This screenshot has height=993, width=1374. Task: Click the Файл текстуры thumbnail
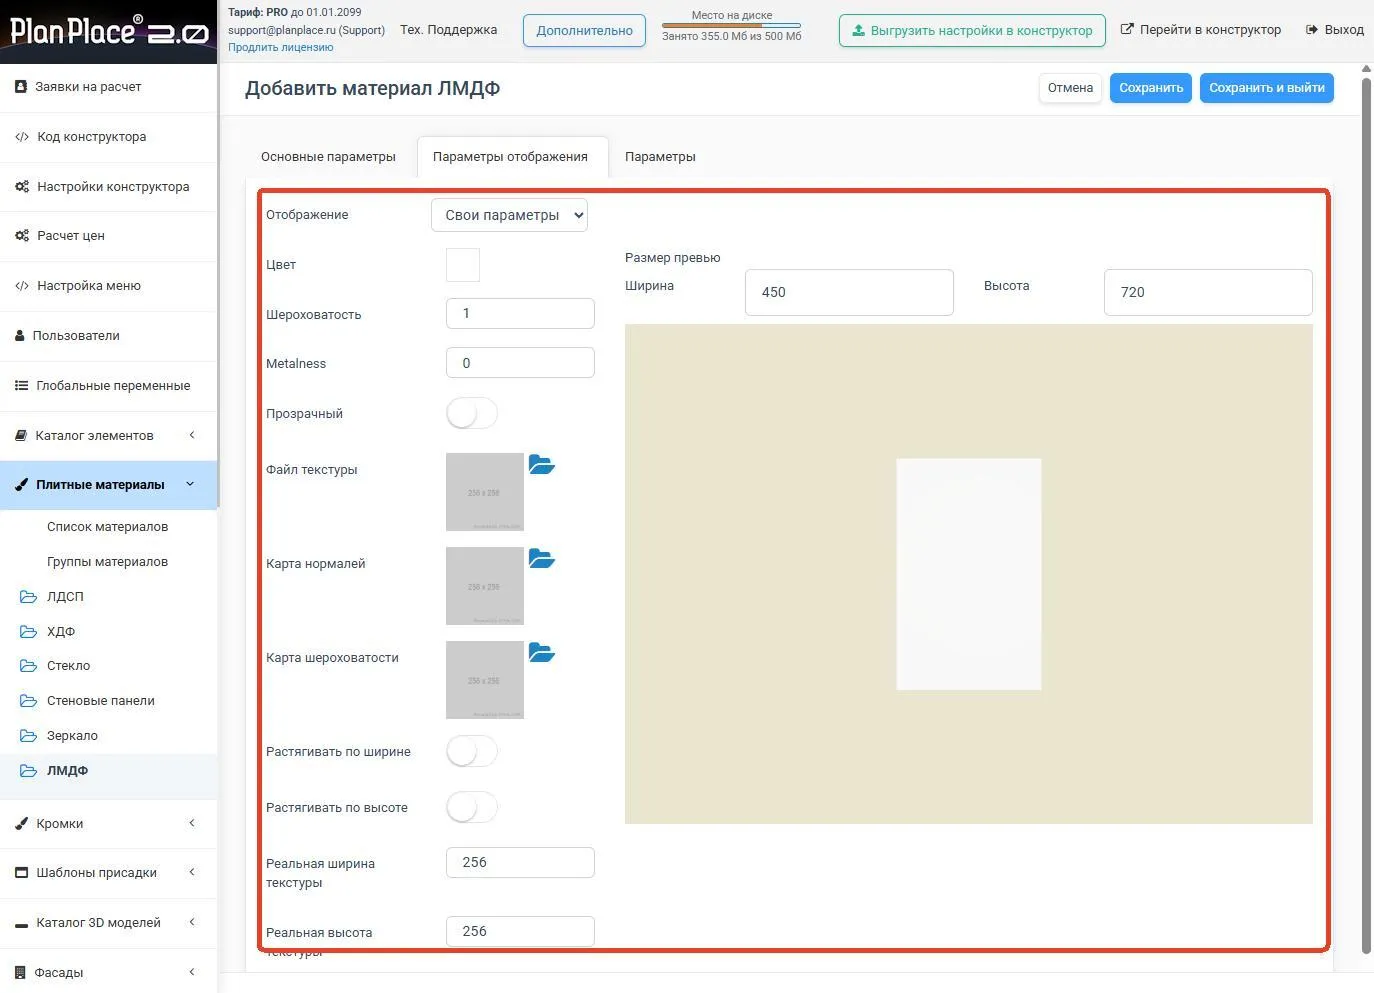point(485,492)
